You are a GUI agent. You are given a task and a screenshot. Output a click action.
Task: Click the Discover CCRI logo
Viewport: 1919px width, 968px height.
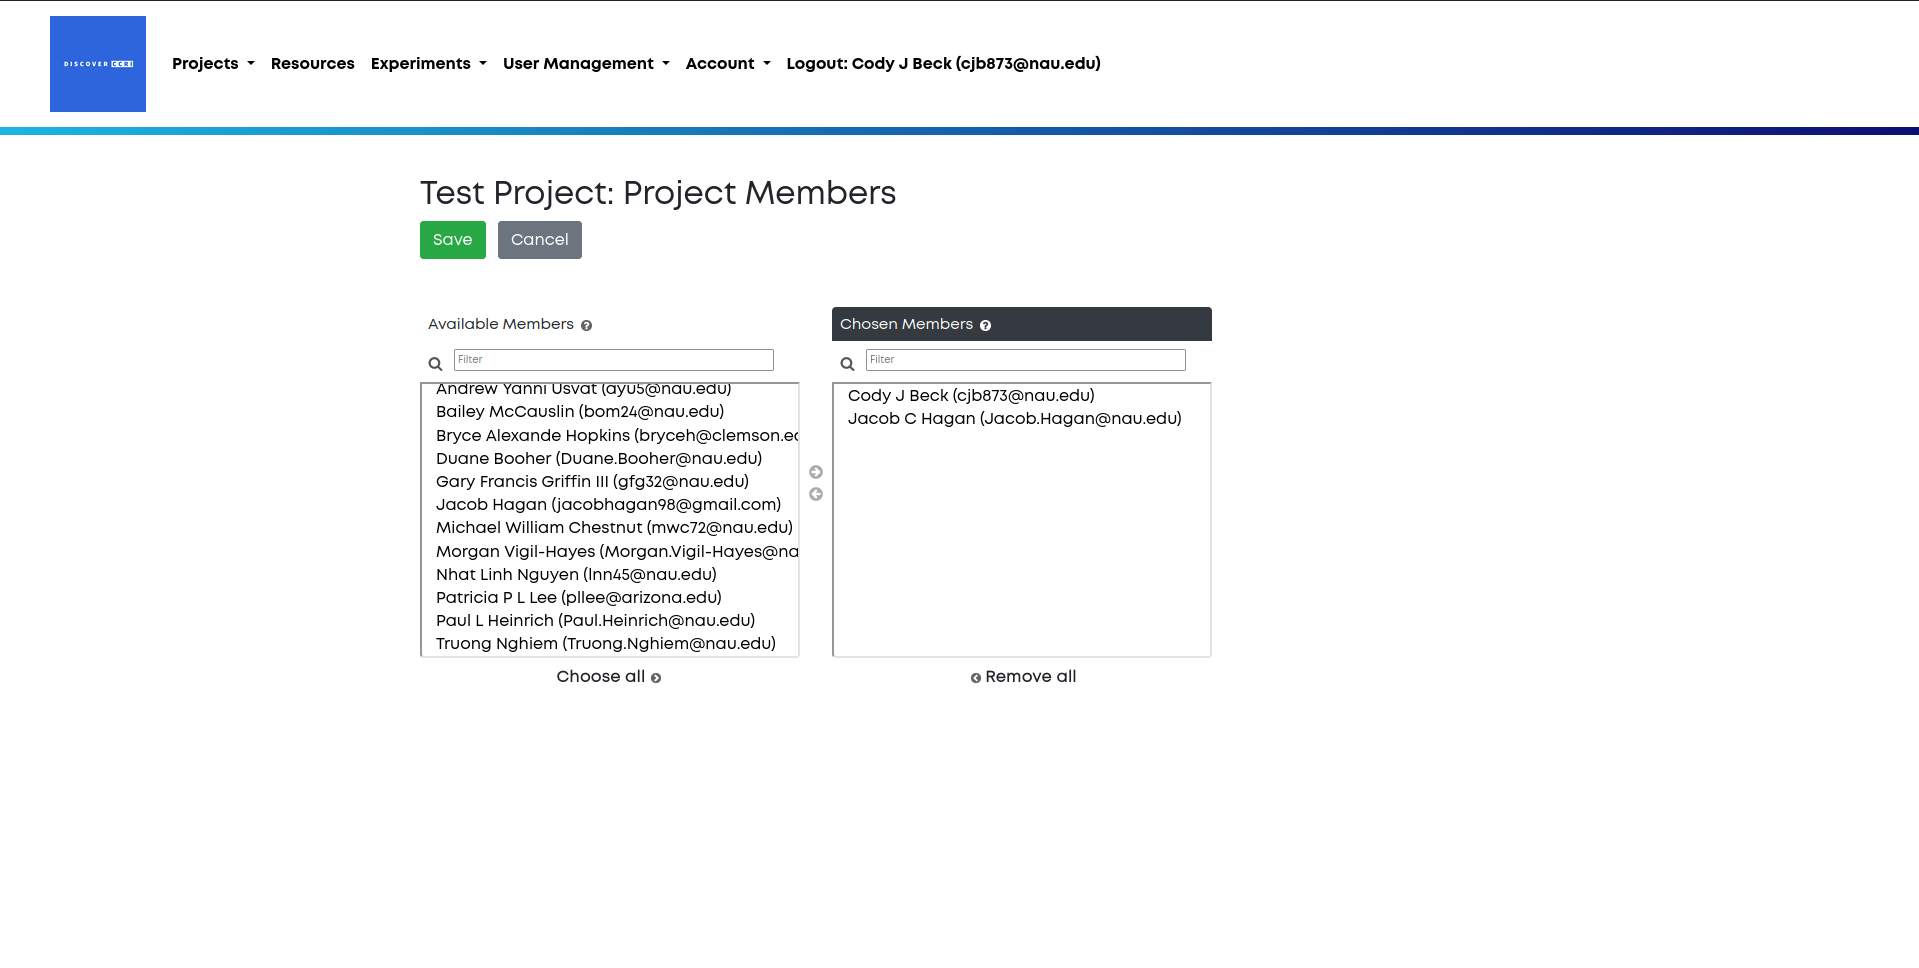(98, 64)
